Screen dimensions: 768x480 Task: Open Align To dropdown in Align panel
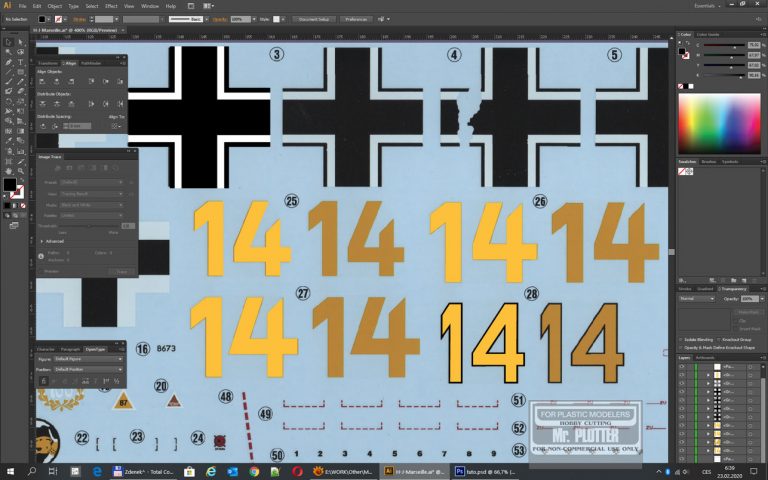(116, 126)
